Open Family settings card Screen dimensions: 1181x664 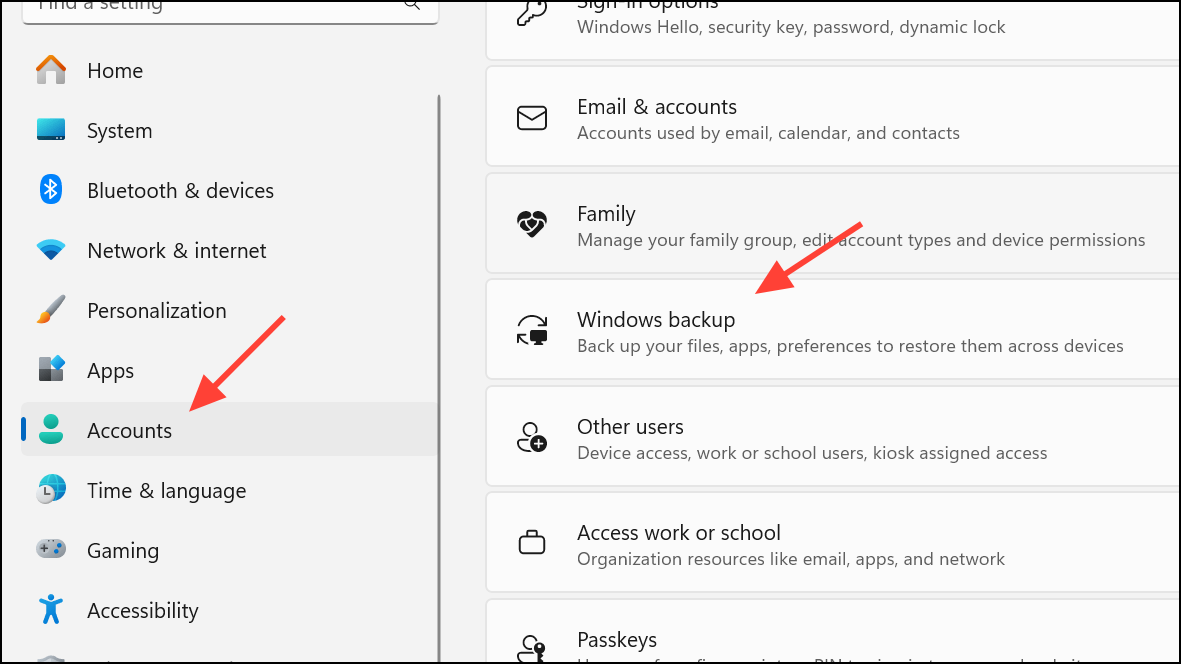(x=833, y=224)
